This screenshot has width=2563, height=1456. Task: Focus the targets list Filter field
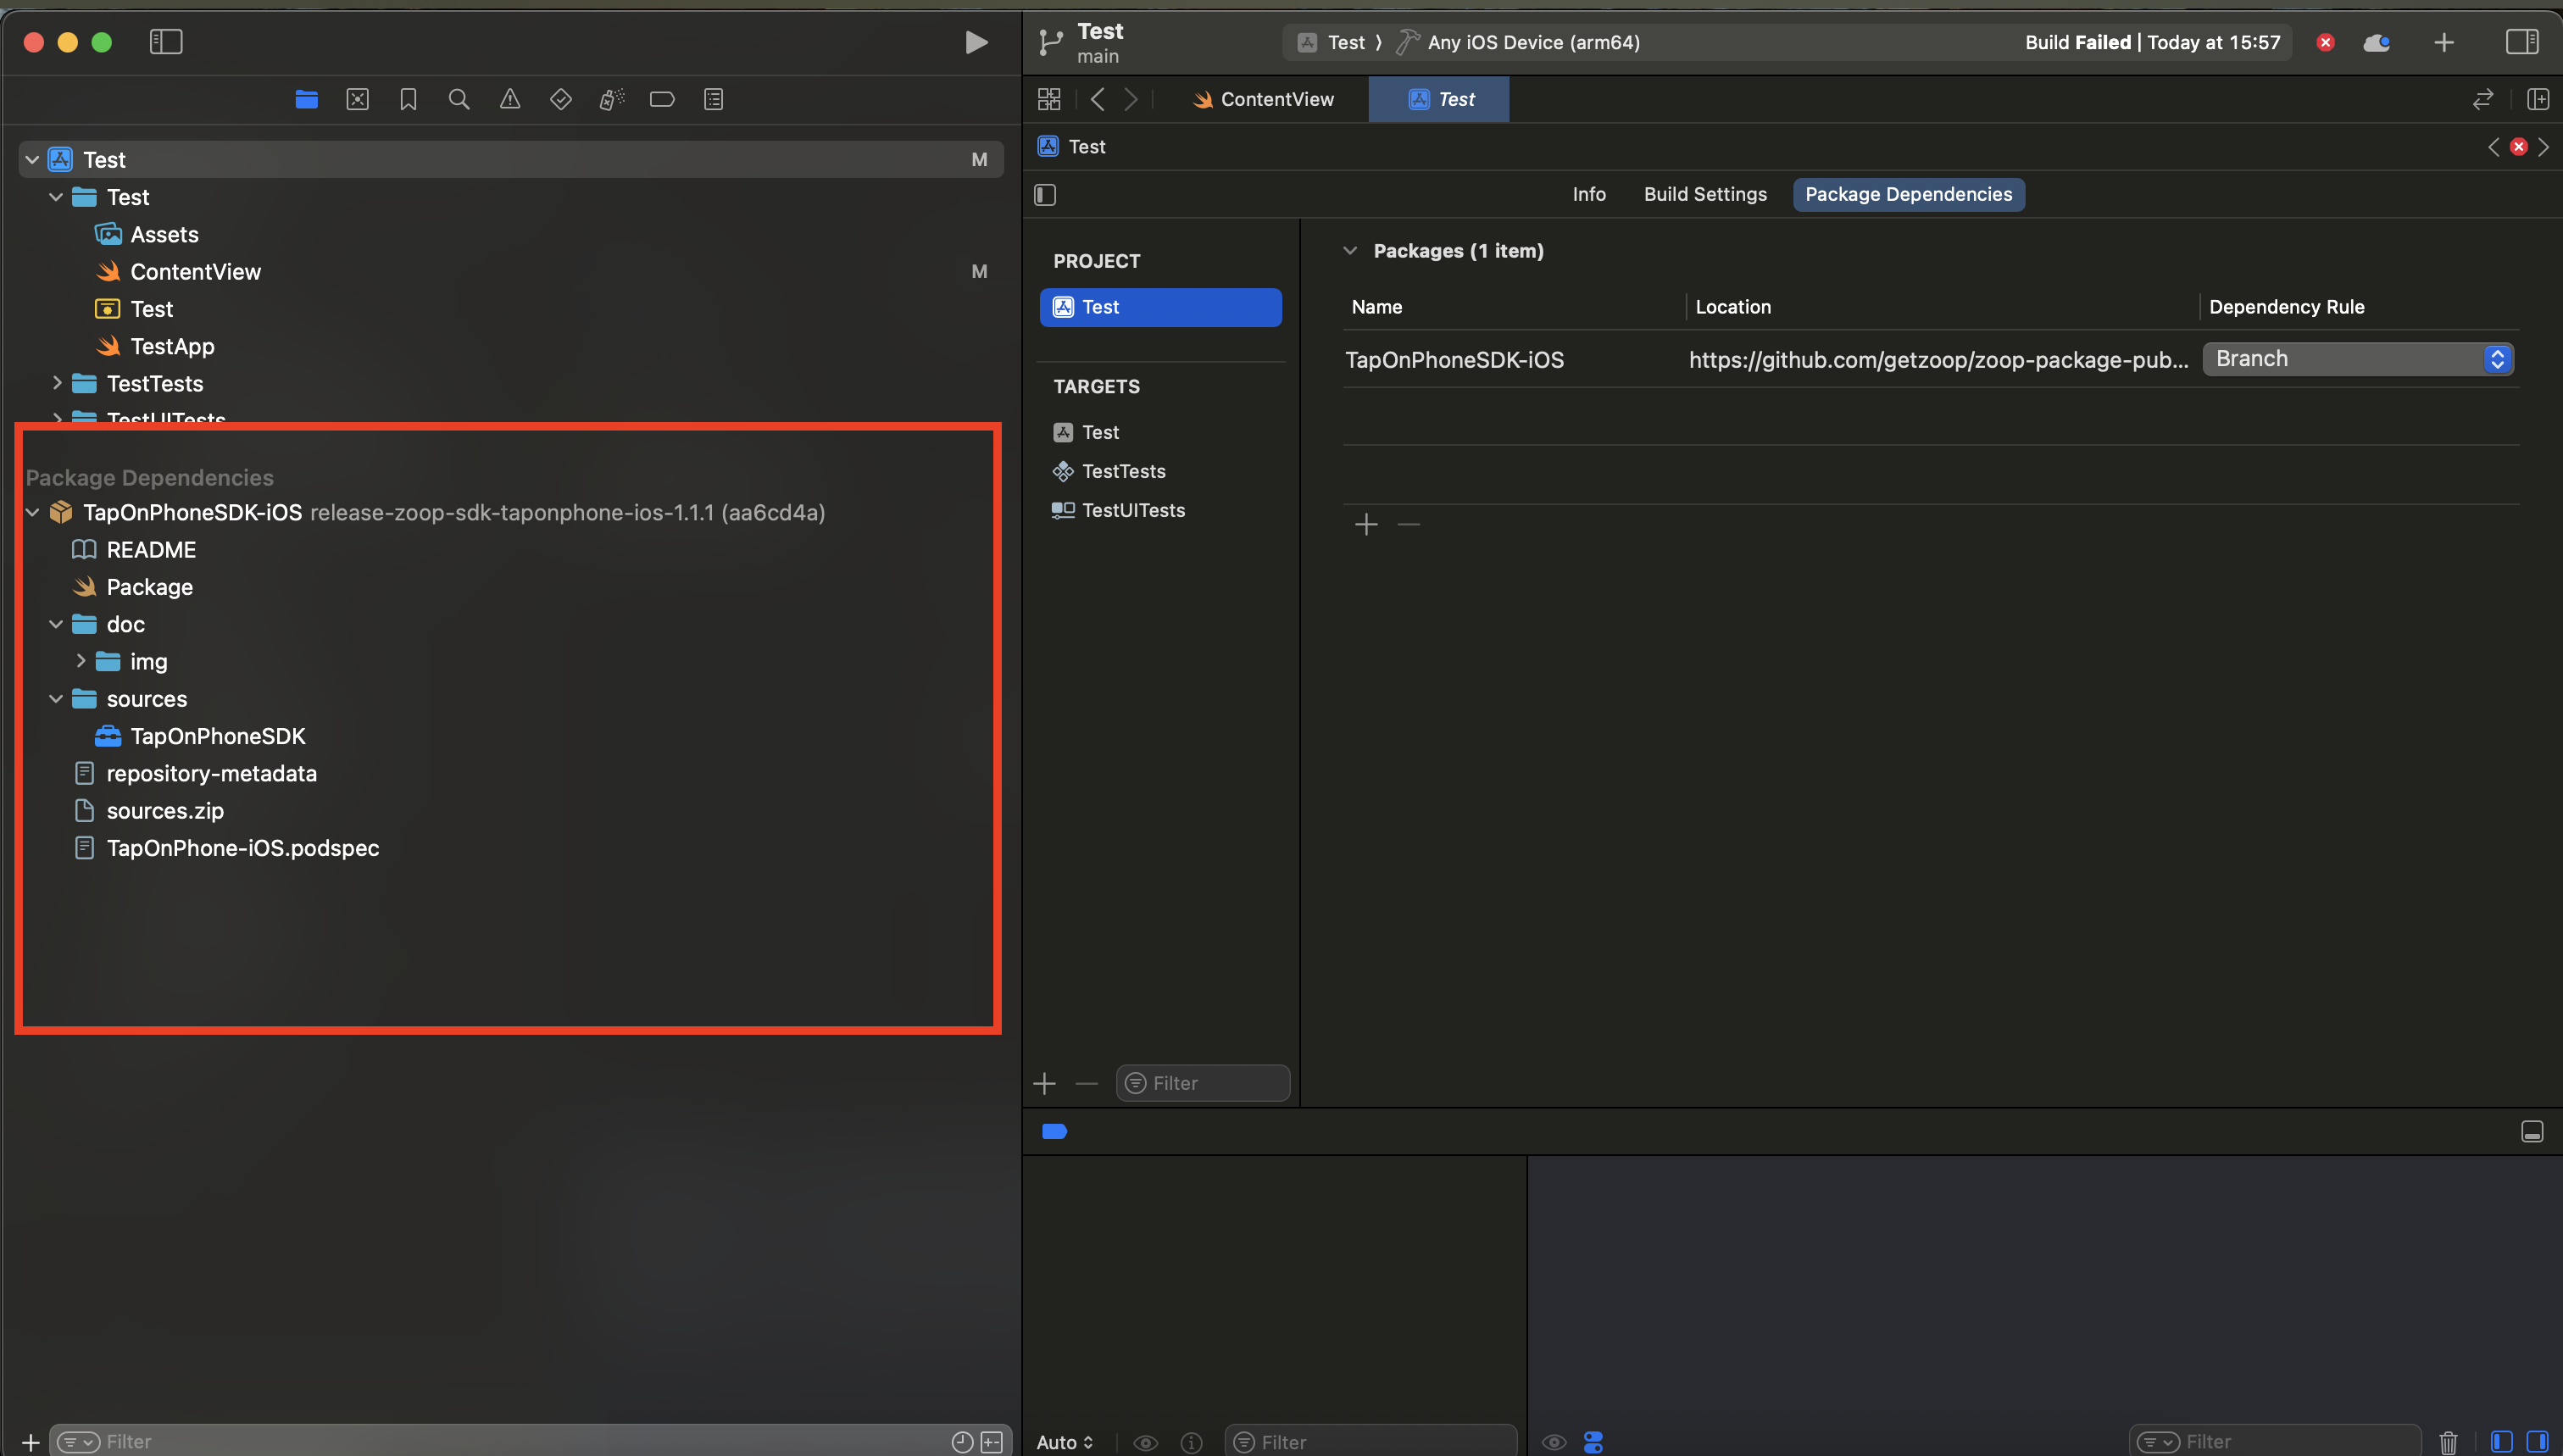pyautogui.click(x=1203, y=1083)
